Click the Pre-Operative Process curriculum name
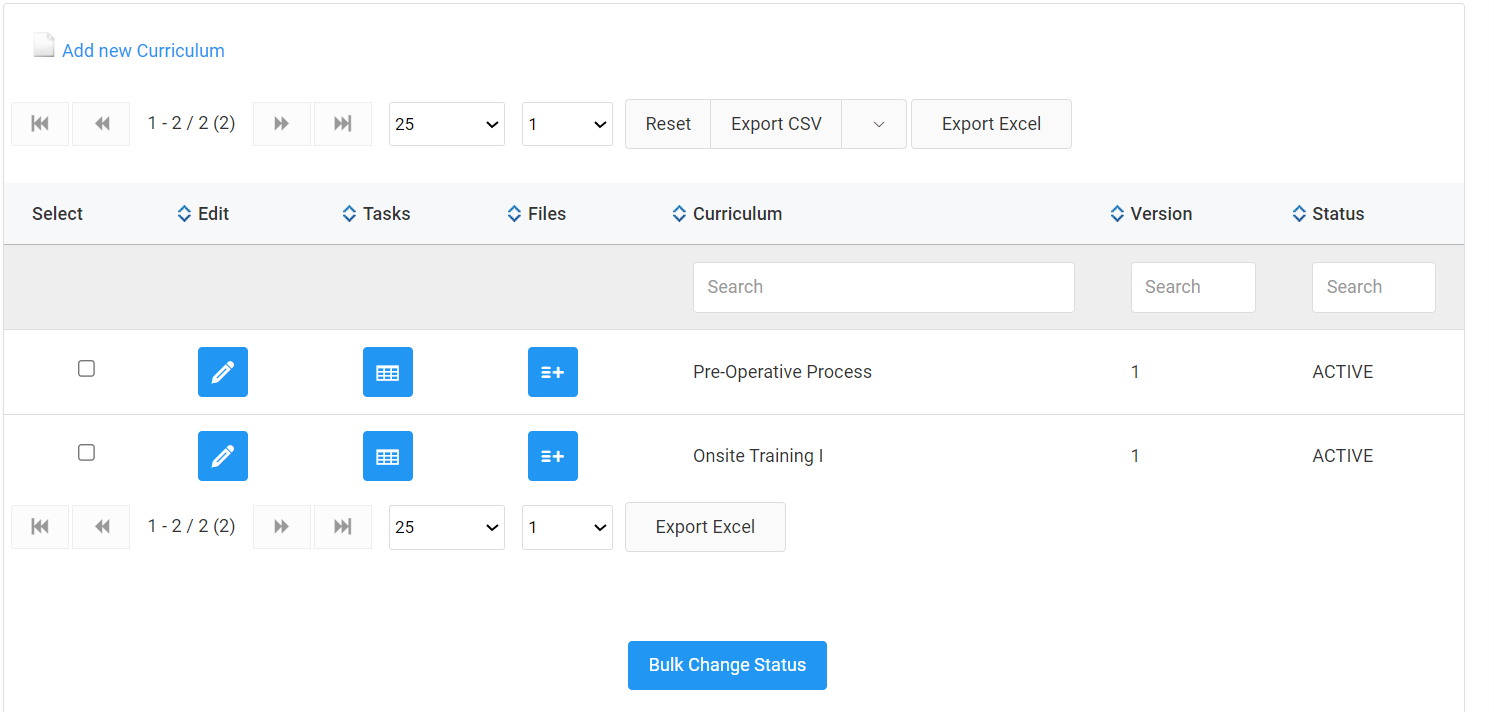 coord(782,372)
